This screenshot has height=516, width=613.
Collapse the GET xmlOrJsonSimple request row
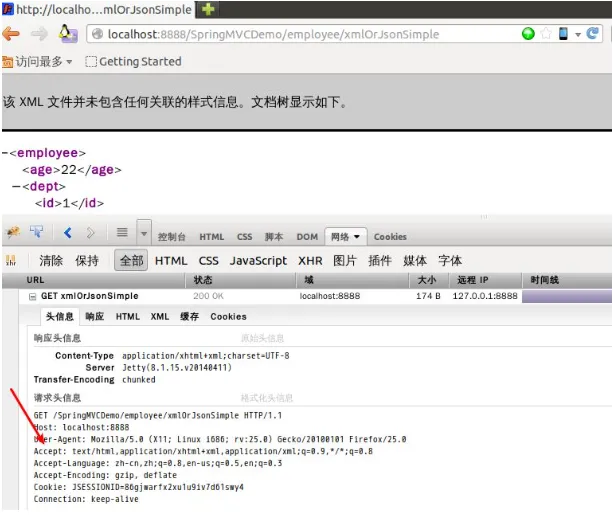coord(32,297)
